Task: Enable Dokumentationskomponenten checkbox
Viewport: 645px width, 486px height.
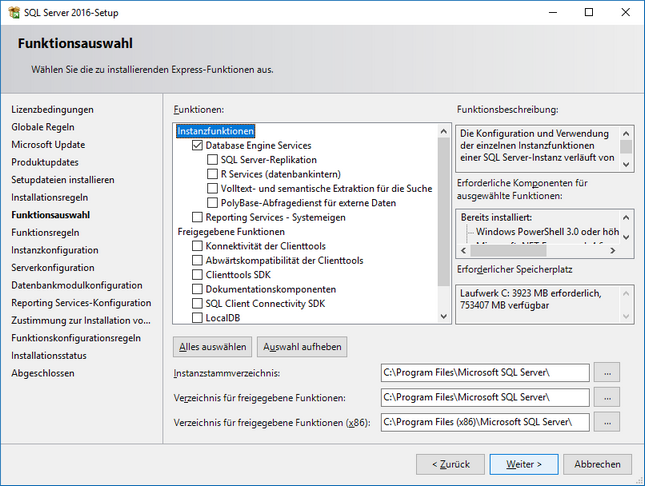Action: pos(197,289)
